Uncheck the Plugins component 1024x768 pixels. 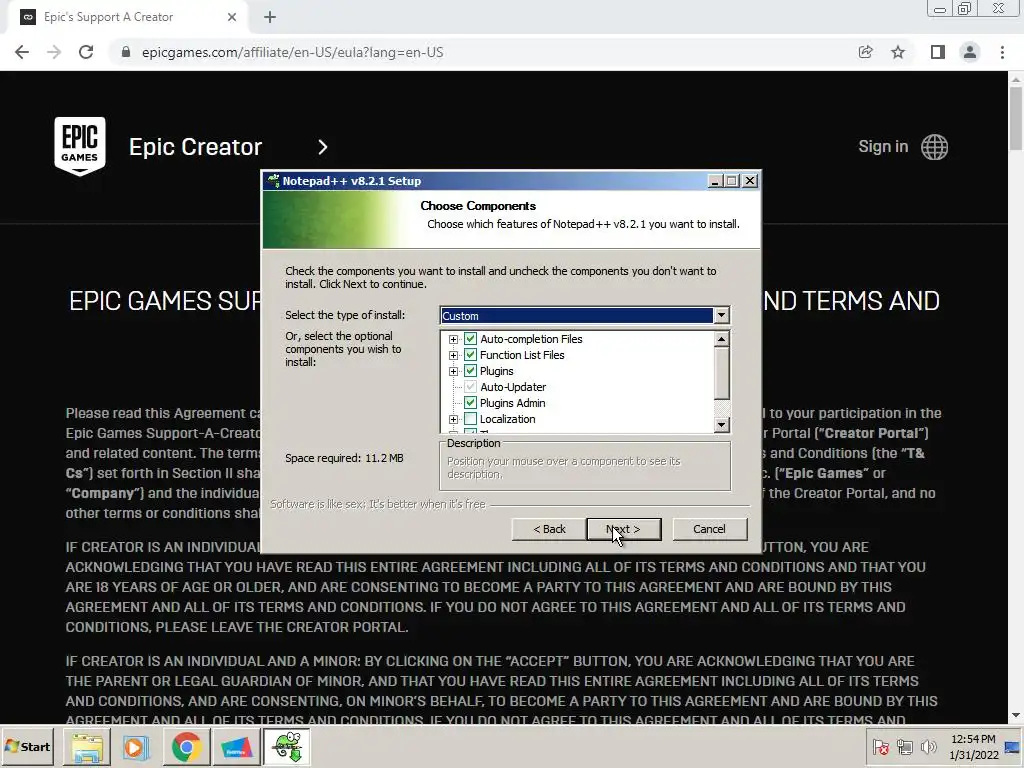coord(470,371)
